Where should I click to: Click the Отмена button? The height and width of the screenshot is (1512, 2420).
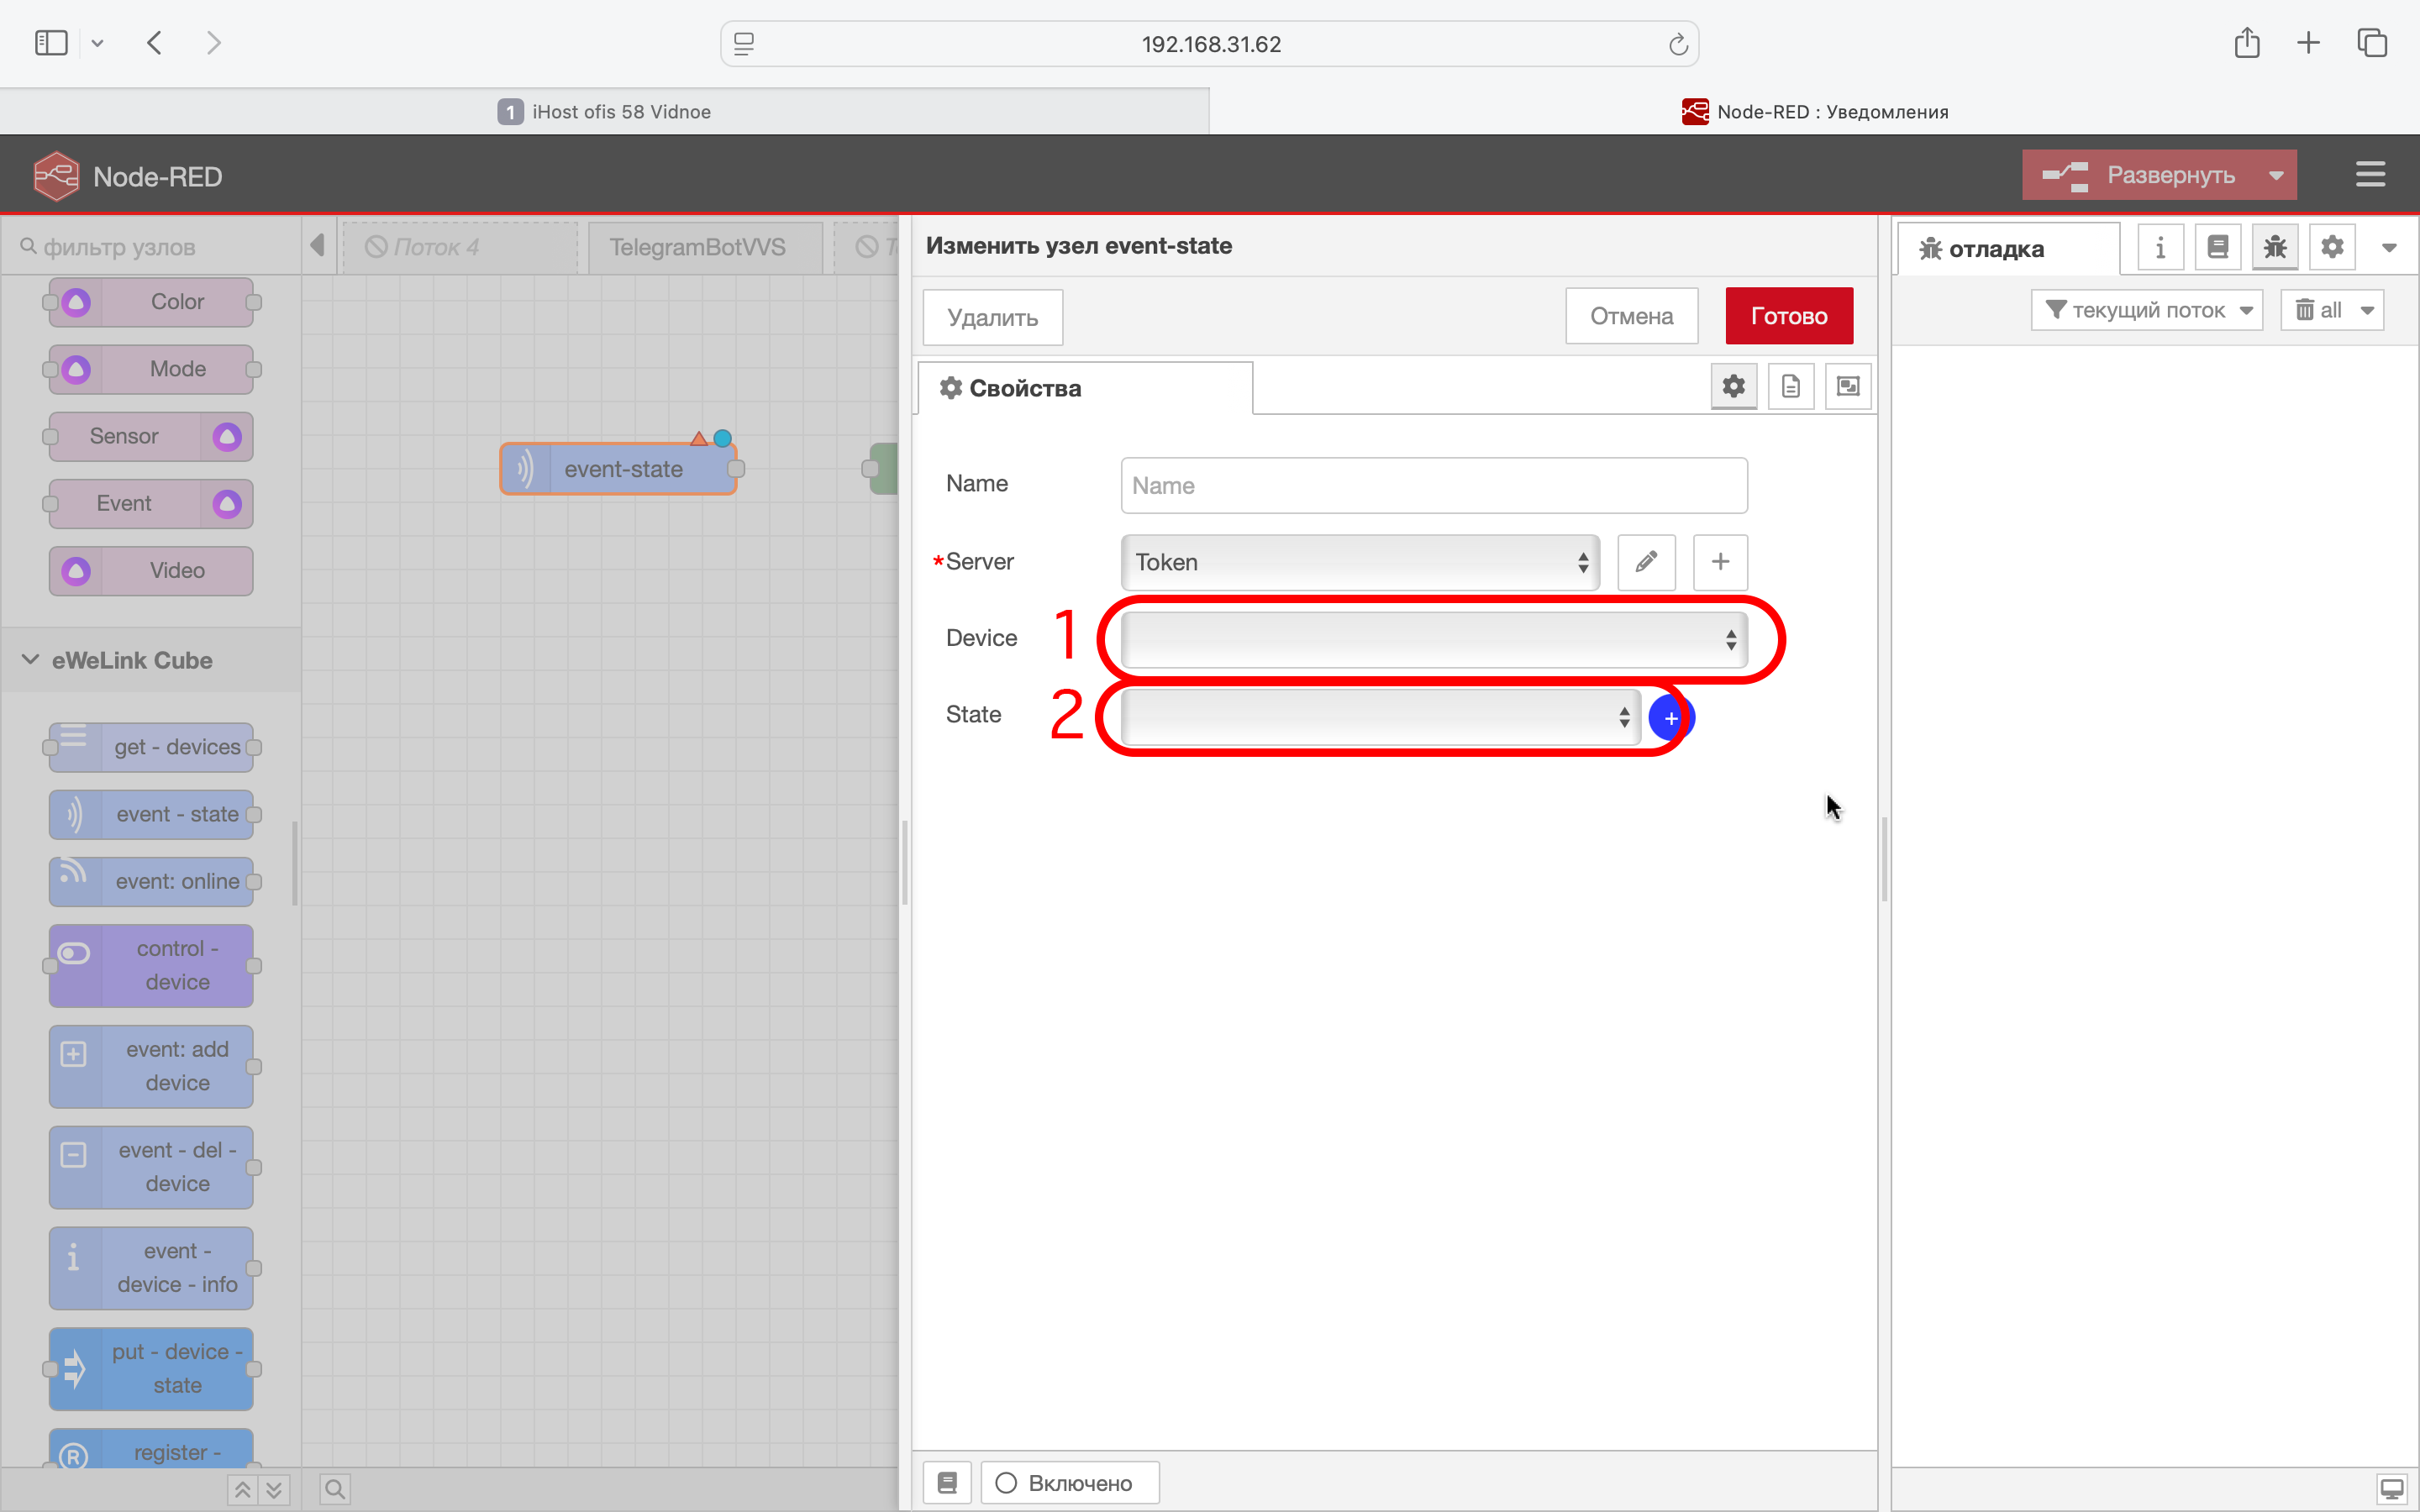1631,317
